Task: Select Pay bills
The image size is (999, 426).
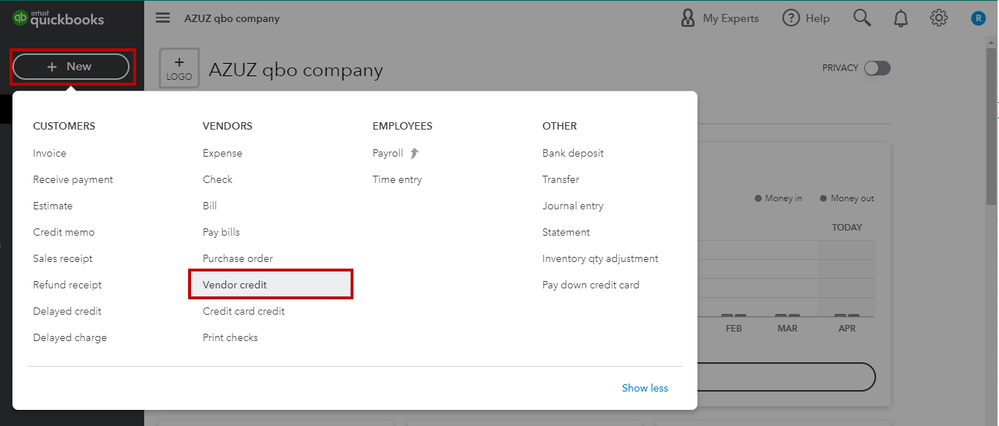Action: [221, 232]
